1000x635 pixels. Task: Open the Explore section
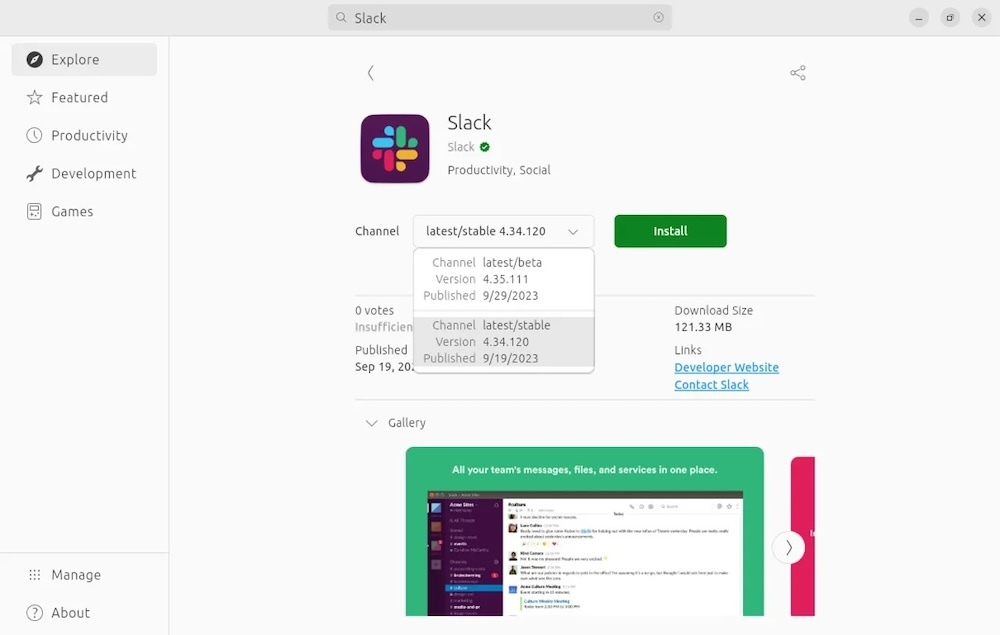84,59
